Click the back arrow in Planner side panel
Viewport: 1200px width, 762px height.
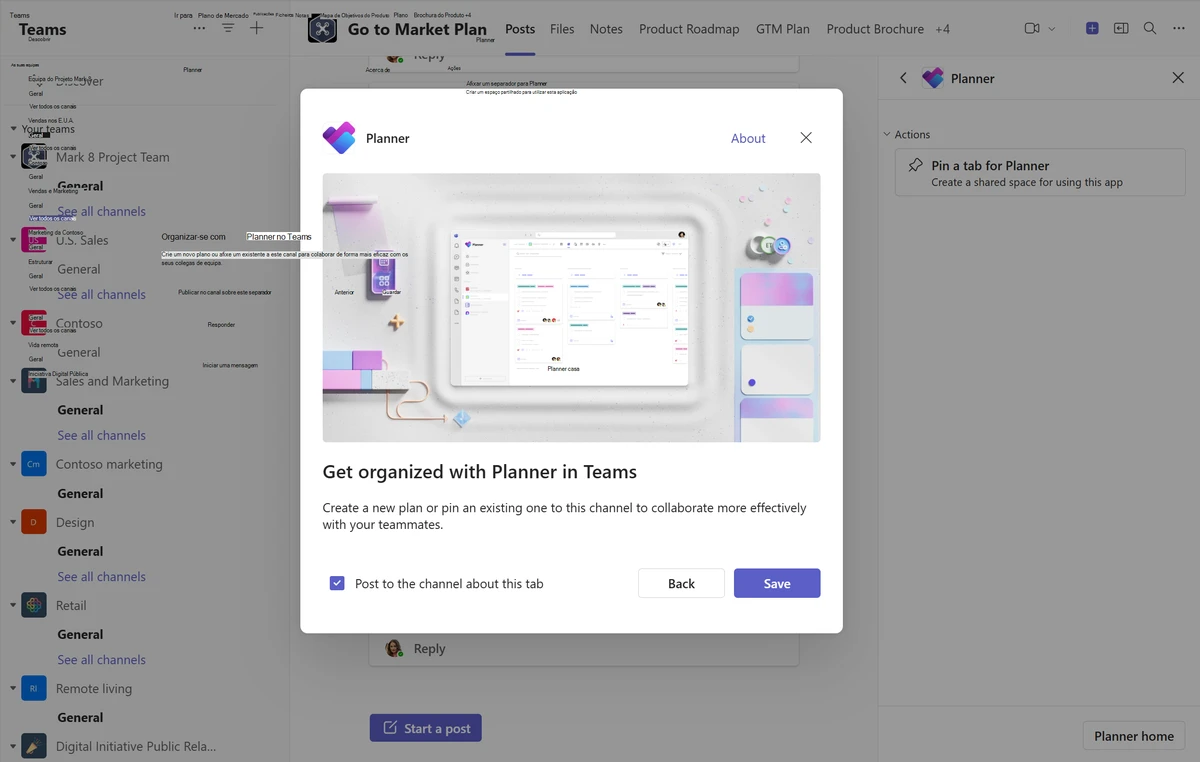click(x=903, y=78)
